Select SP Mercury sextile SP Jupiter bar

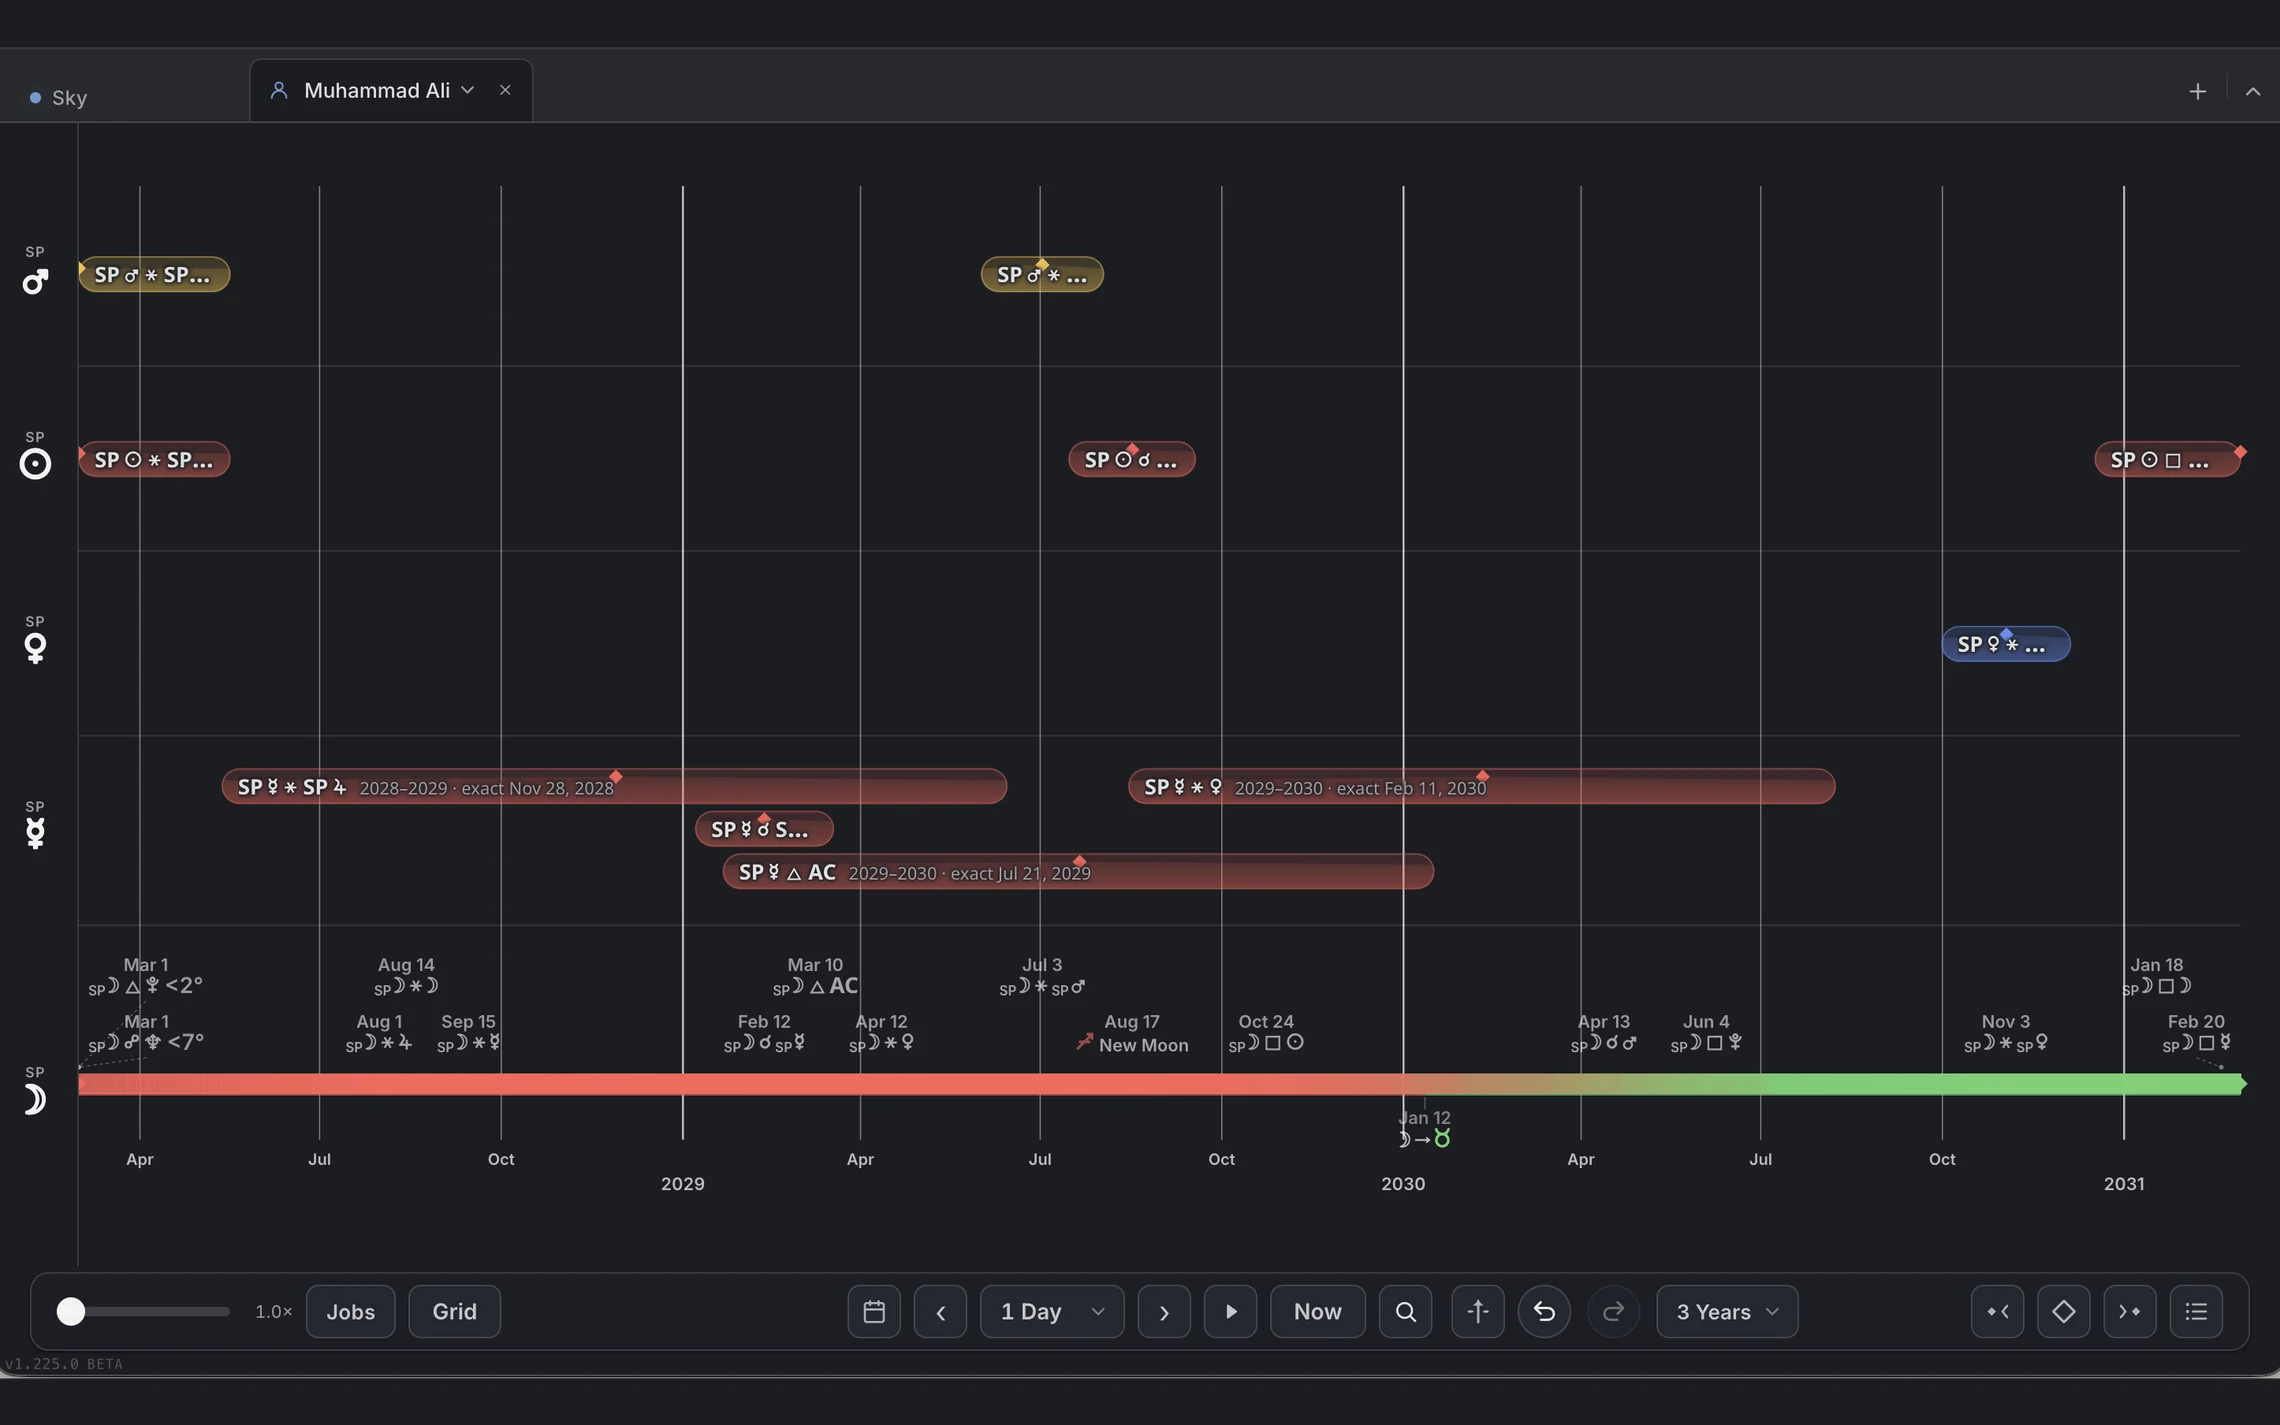pyautogui.click(x=614, y=787)
